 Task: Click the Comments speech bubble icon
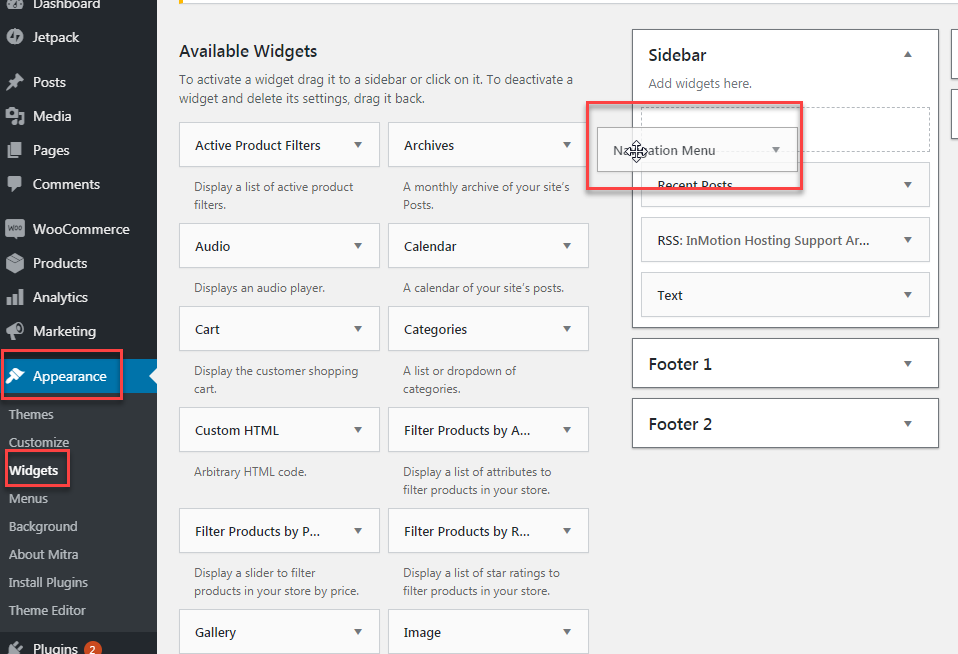point(15,184)
